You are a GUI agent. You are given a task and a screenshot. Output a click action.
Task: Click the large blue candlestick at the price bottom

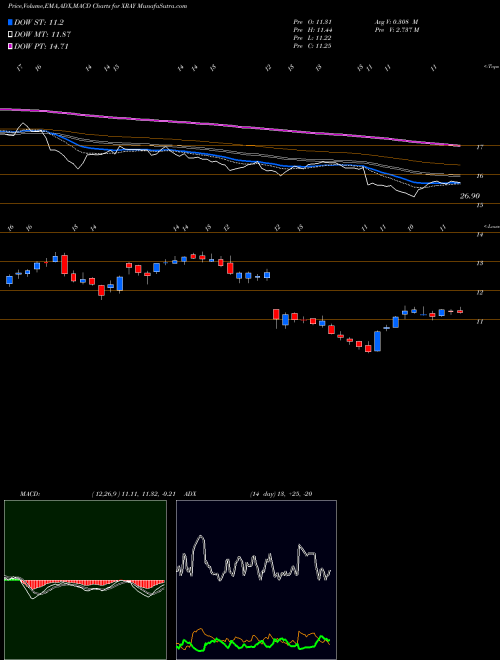[x=378, y=341]
